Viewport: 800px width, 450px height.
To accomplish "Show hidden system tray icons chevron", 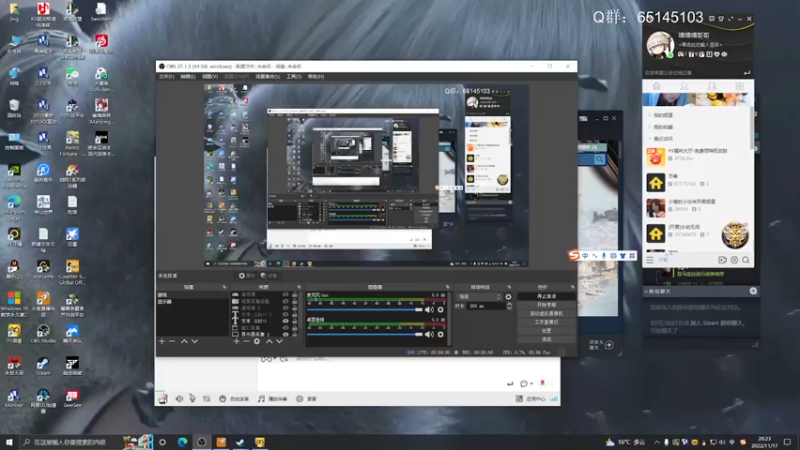I will (657, 442).
